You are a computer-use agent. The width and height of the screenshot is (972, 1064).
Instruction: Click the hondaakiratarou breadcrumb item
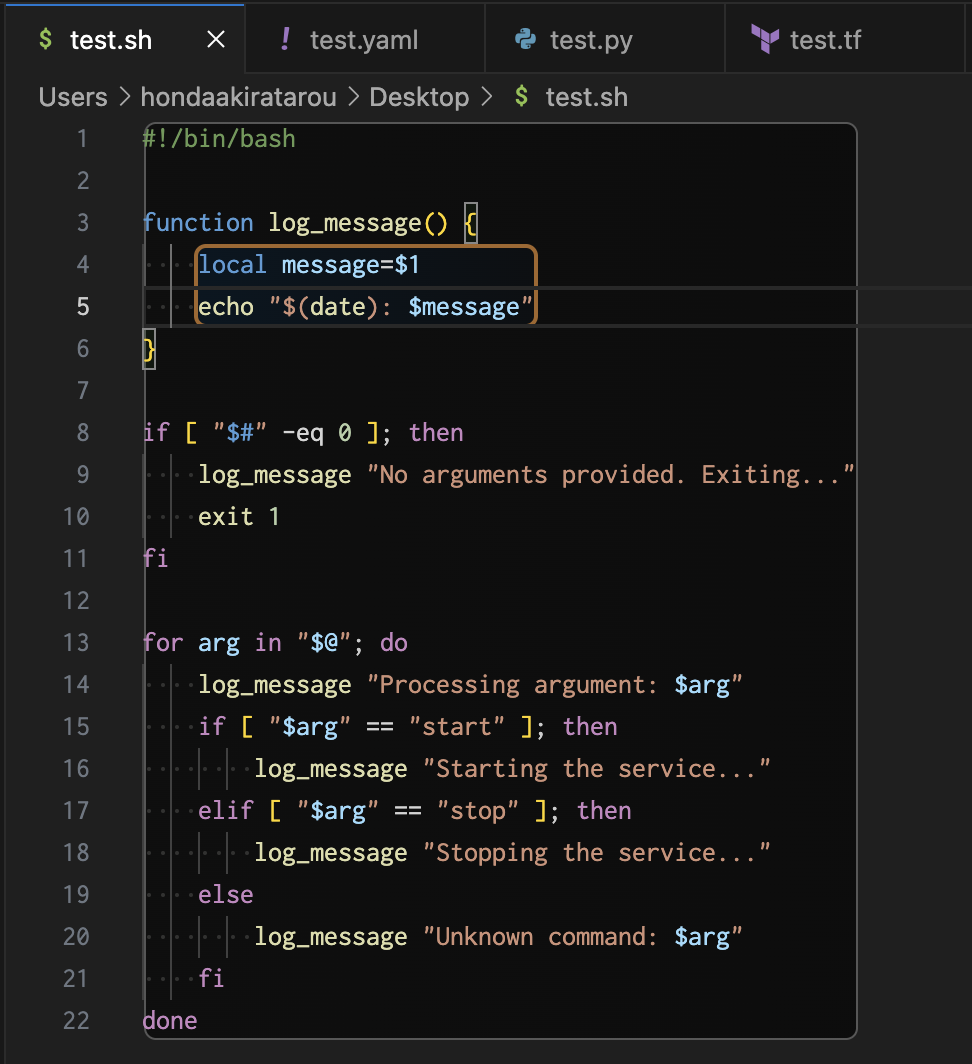tap(239, 97)
